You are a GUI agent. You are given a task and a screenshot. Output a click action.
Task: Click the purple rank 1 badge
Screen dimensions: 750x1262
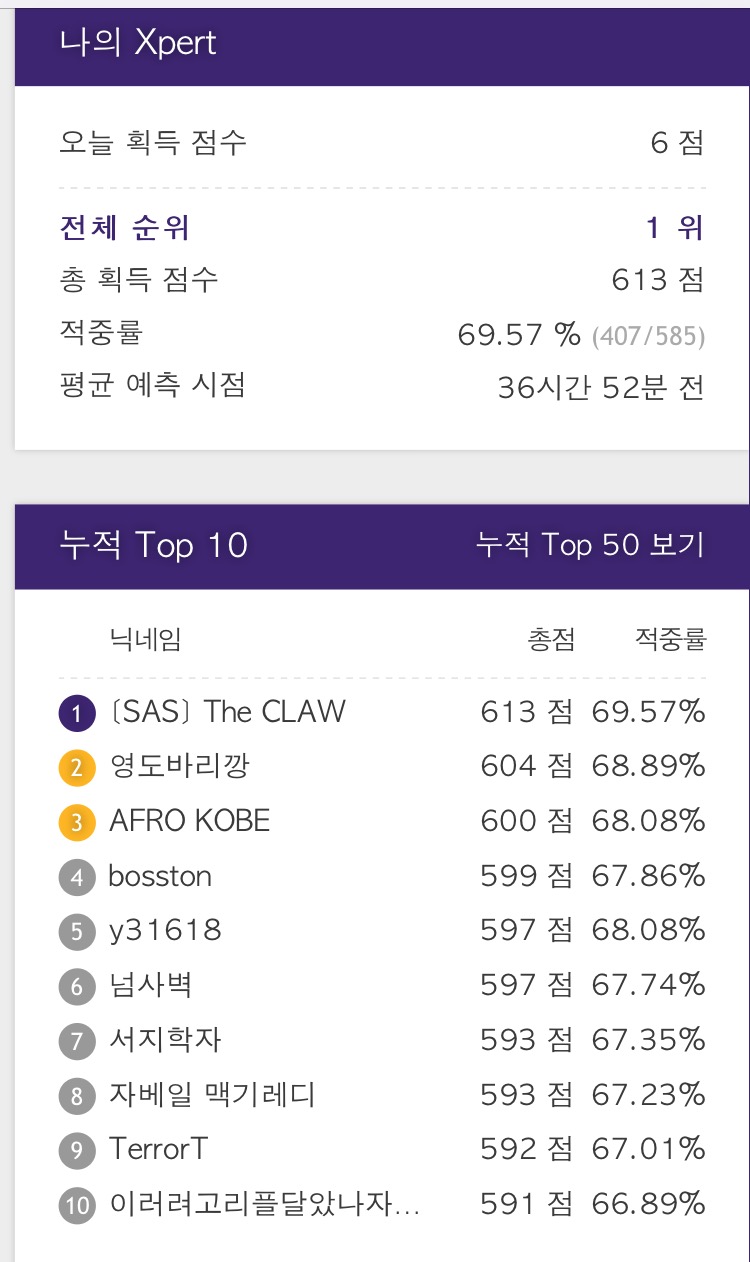click(x=77, y=713)
